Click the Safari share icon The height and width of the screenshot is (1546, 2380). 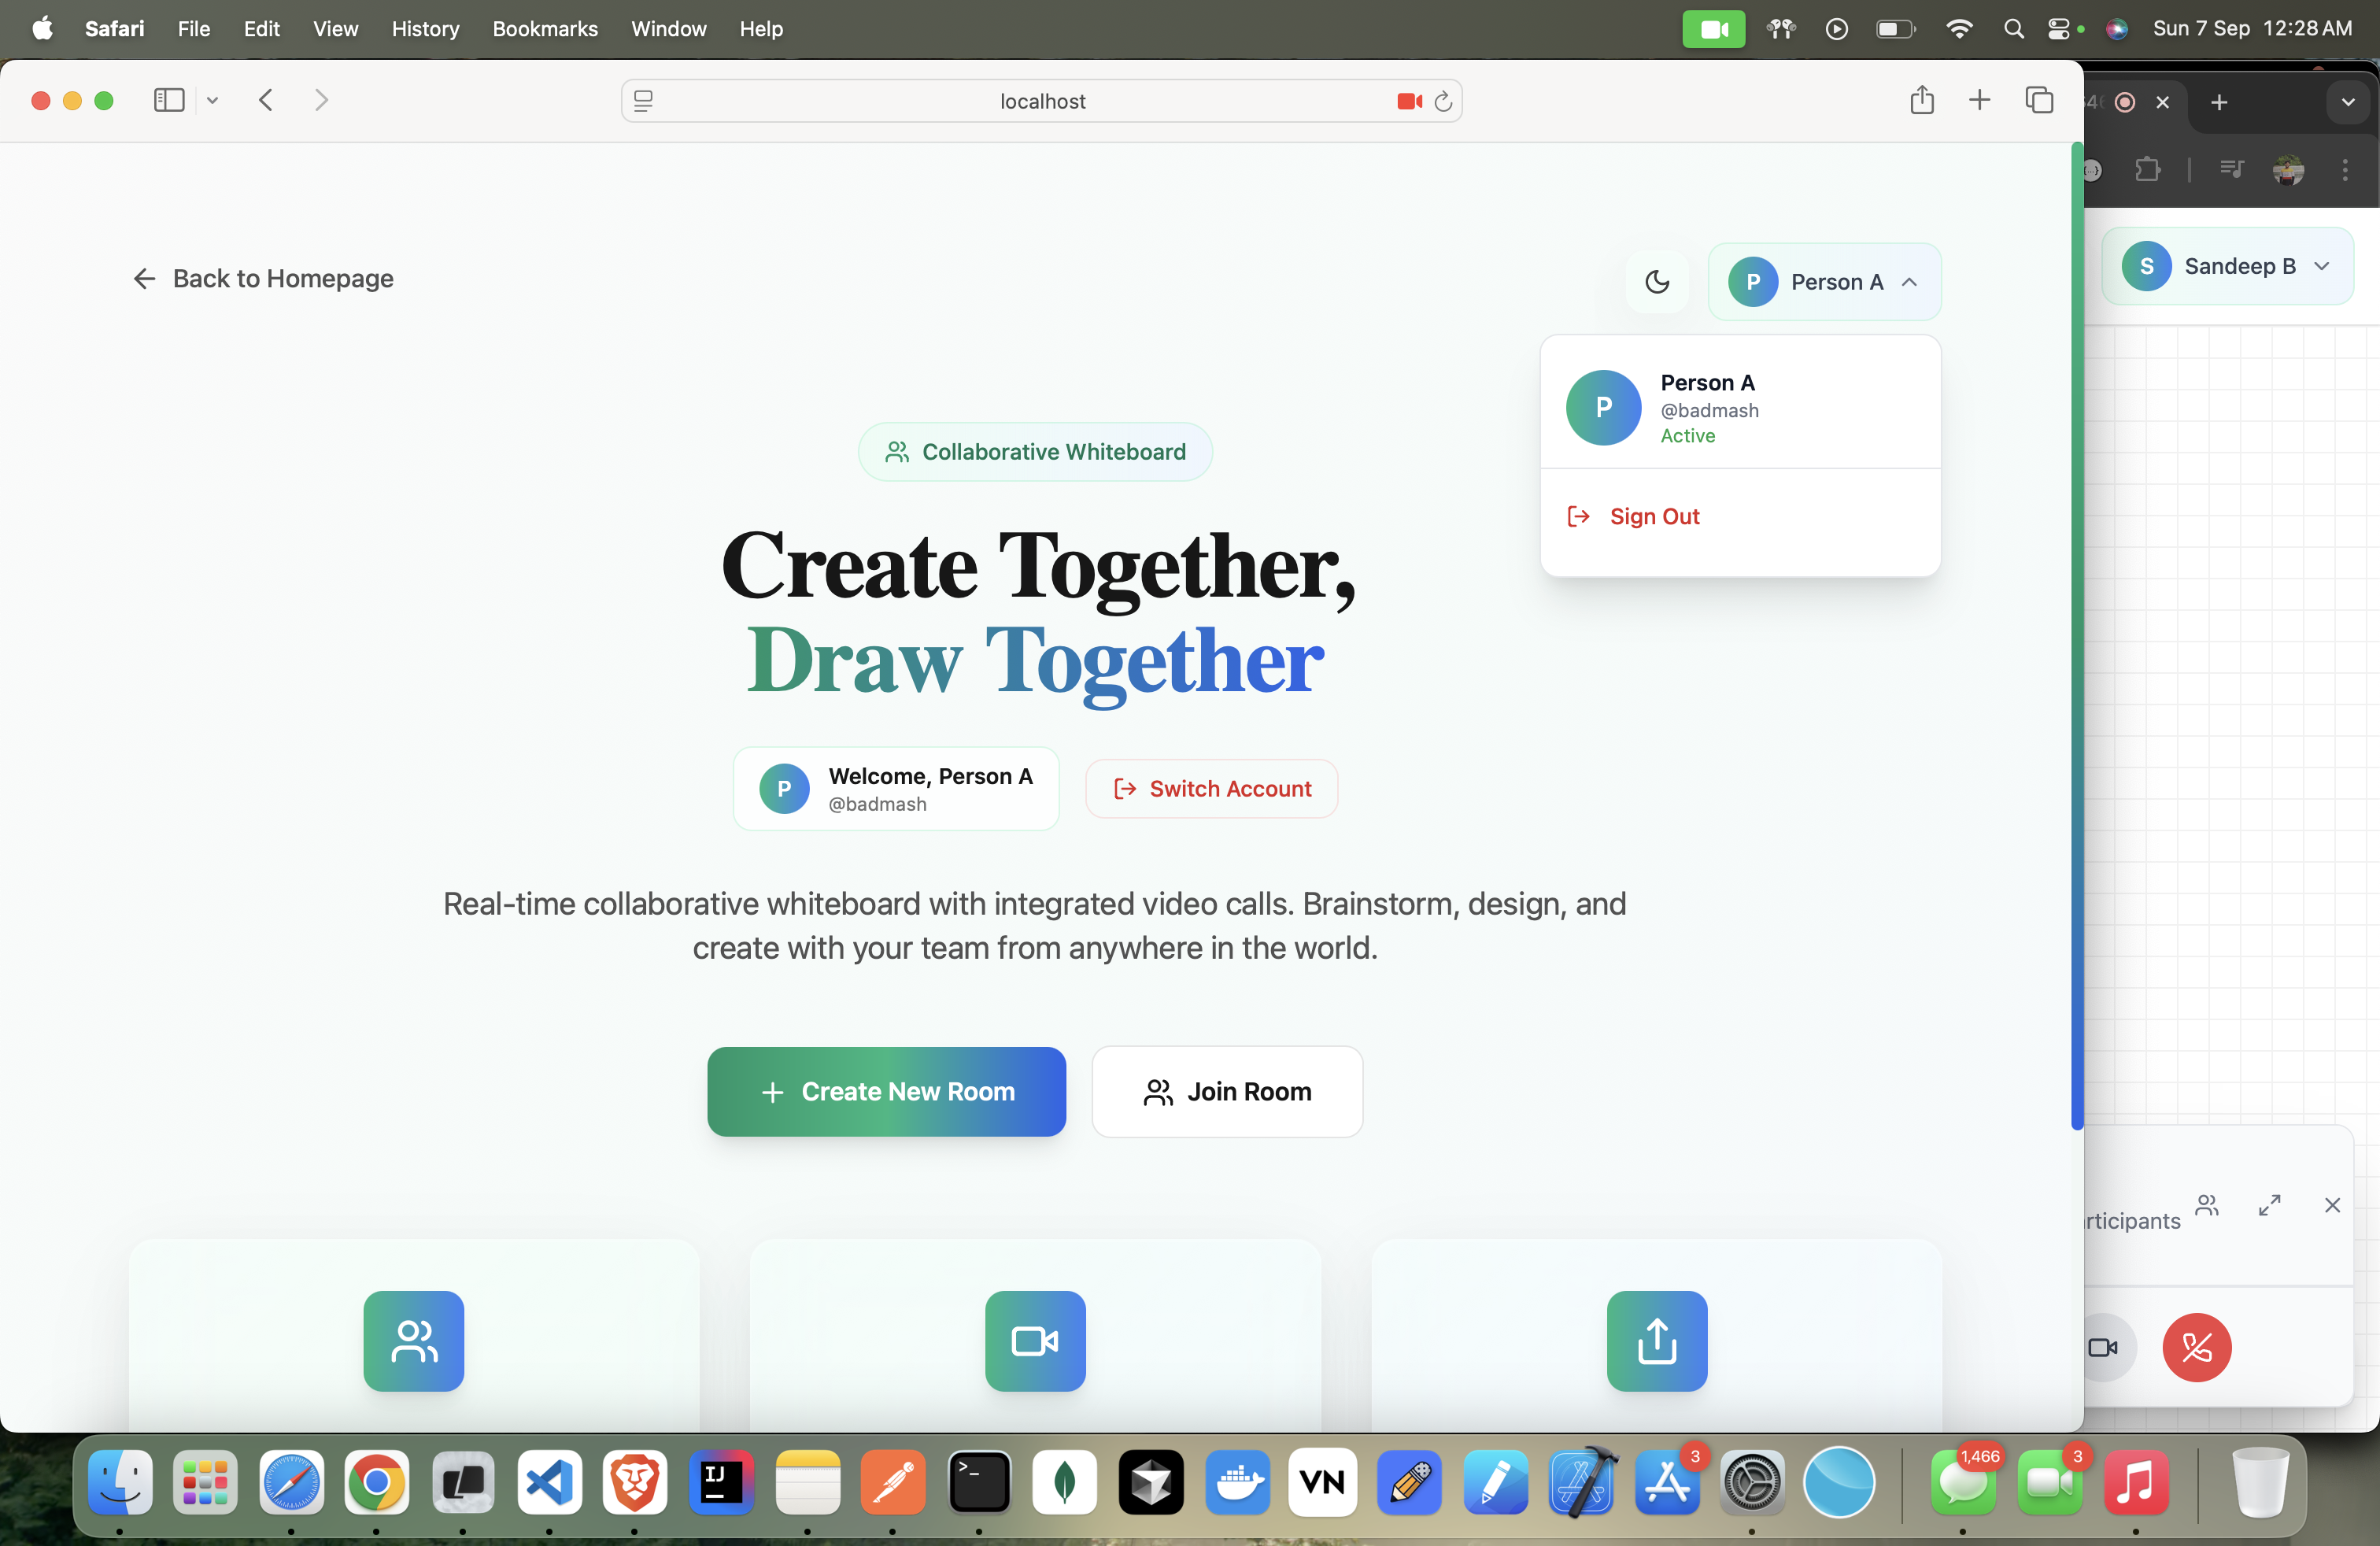[x=1921, y=100]
